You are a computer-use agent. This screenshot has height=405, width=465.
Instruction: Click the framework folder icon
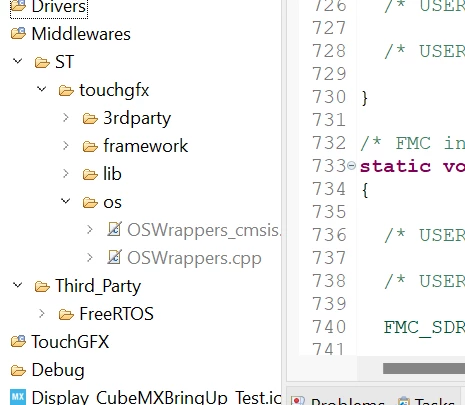(90, 146)
